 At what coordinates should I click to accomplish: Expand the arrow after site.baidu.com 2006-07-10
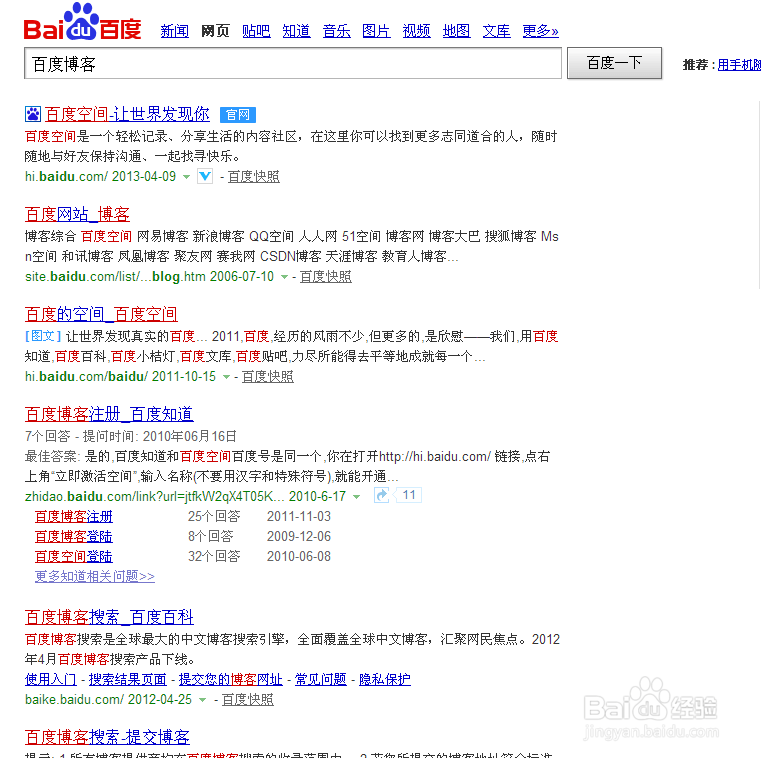284,277
